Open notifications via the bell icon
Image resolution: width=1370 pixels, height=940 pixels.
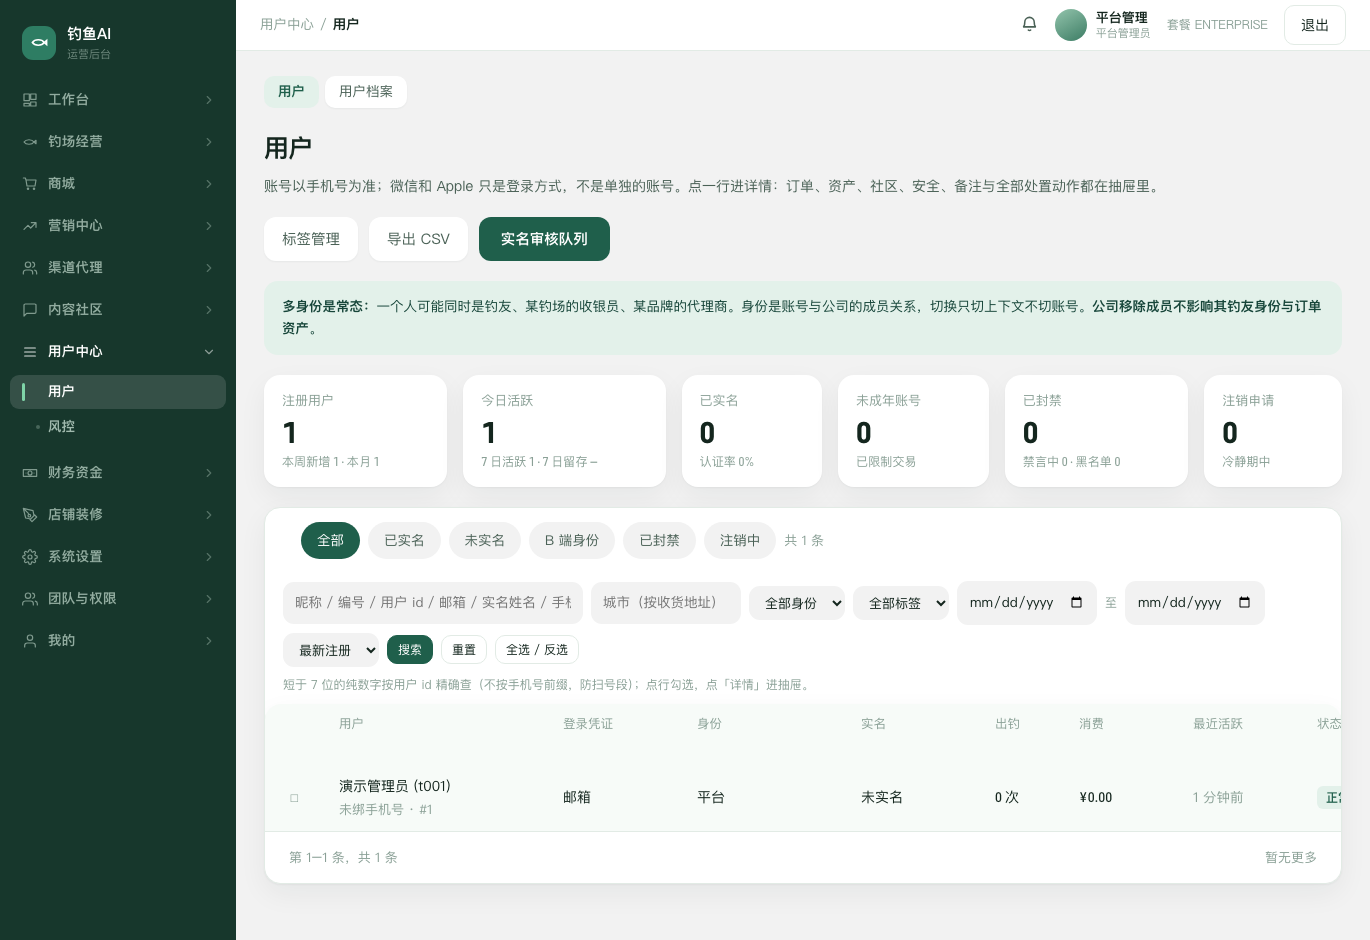(x=1029, y=24)
